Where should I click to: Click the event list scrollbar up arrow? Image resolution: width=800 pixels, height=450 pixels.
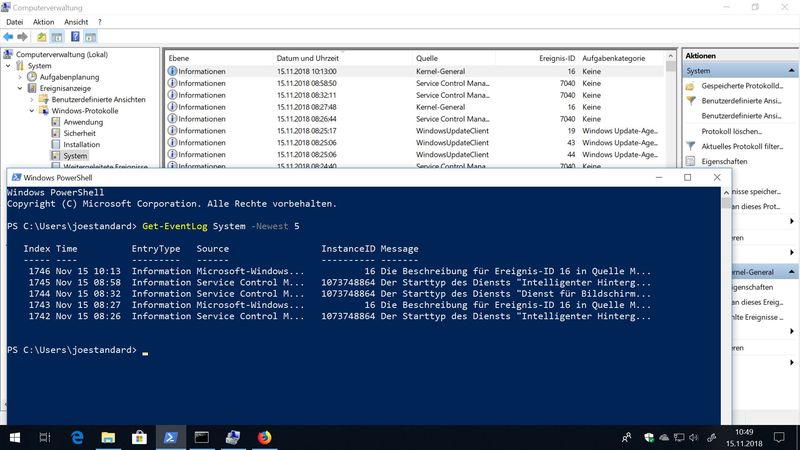tap(670, 56)
